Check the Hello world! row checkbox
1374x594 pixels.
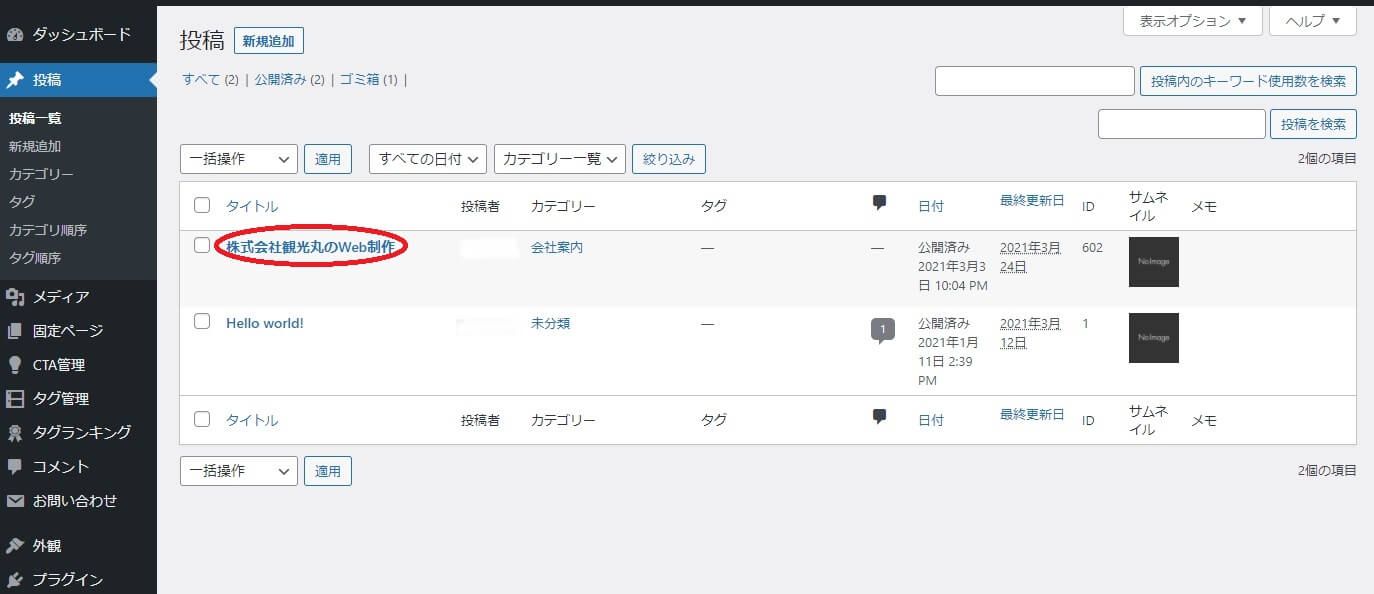(x=202, y=322)
